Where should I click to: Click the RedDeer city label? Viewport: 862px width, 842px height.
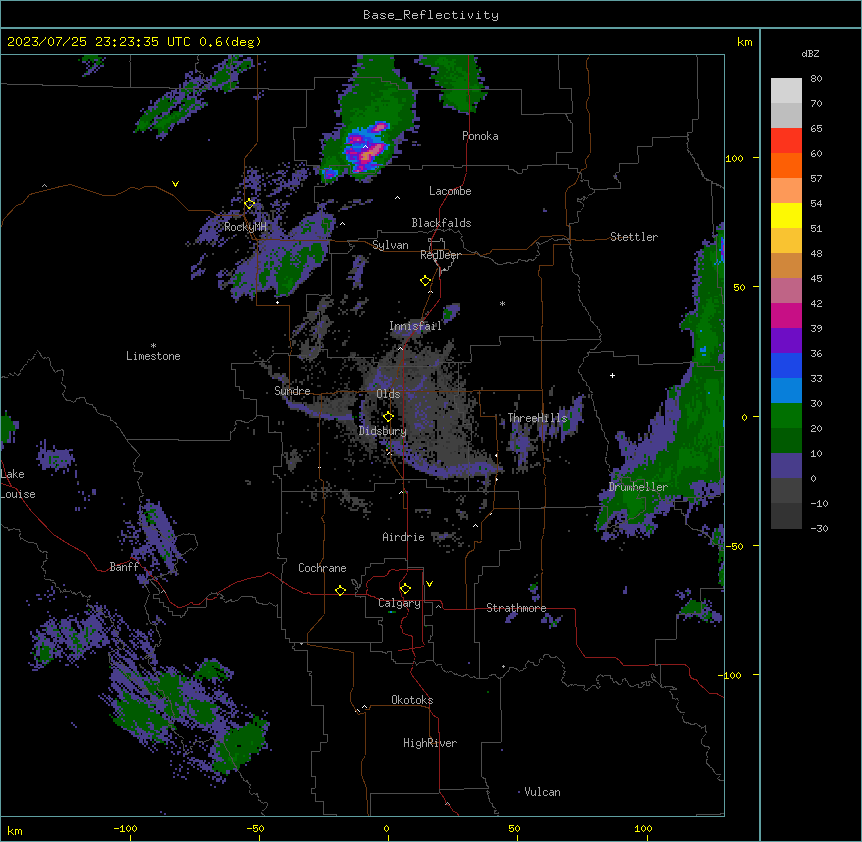(440, 255)
